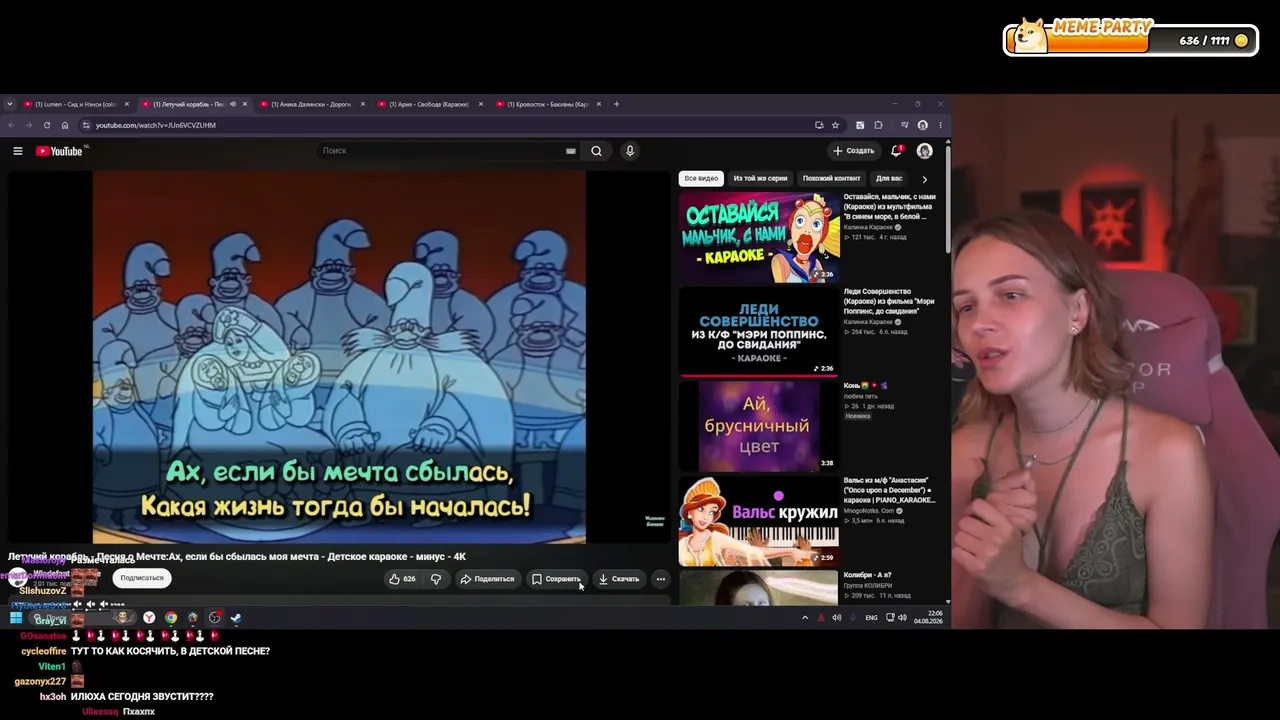This screenshot has width=1280, height=720.
Task: Open Ай, брусничный цвет video thumbnail
Action: click(x=759, y=426)
